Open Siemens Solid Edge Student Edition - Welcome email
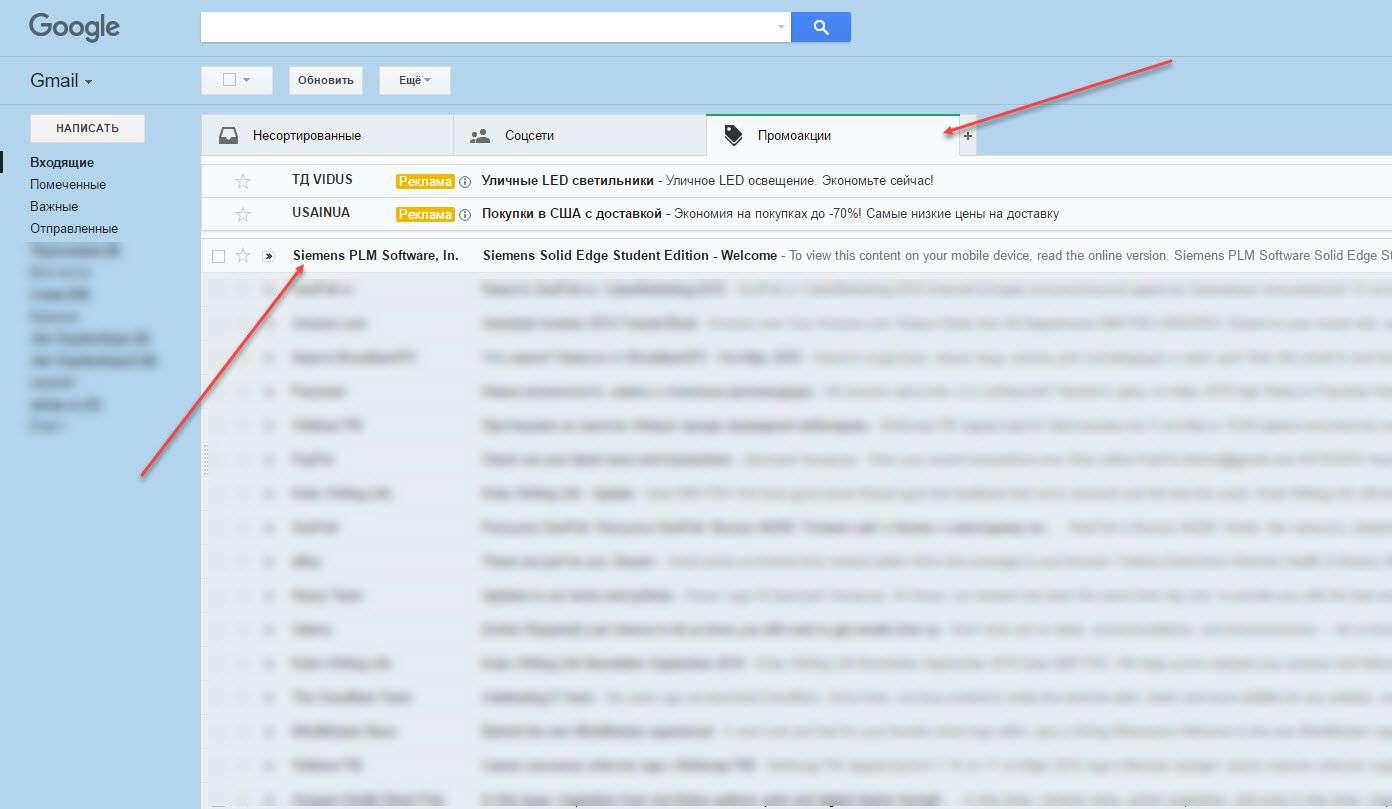This screenshot has height=809, width=1392. point(630,256)
